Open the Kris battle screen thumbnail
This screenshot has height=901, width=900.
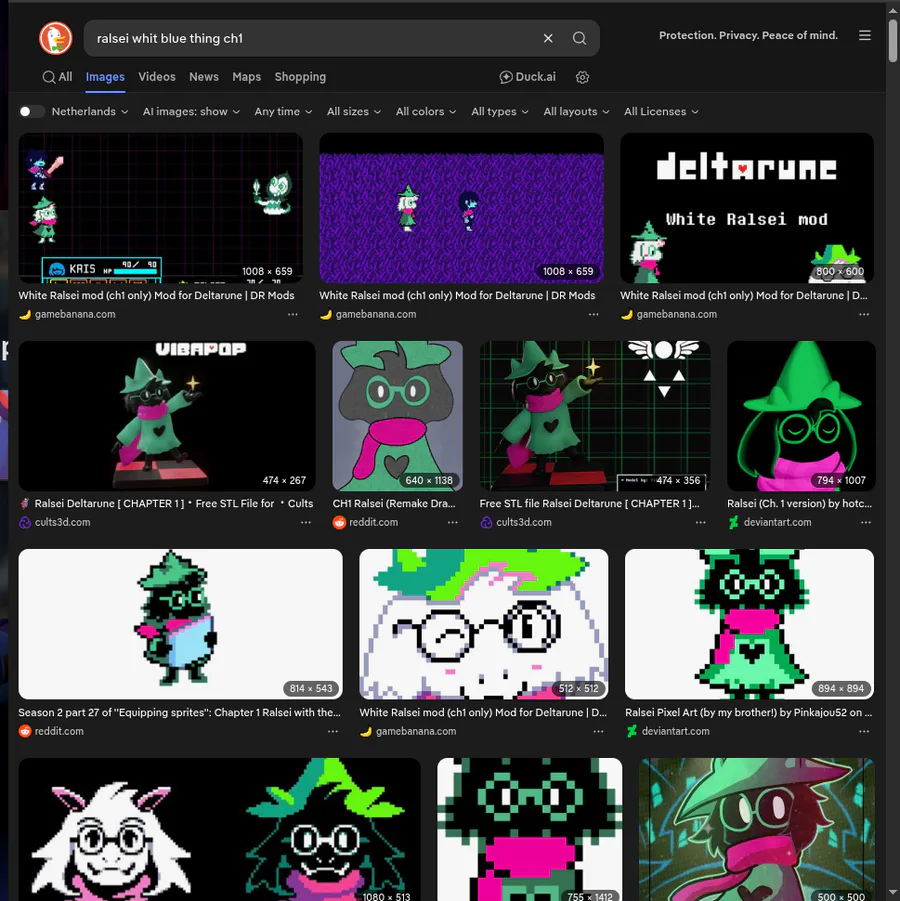coord(161,208)
